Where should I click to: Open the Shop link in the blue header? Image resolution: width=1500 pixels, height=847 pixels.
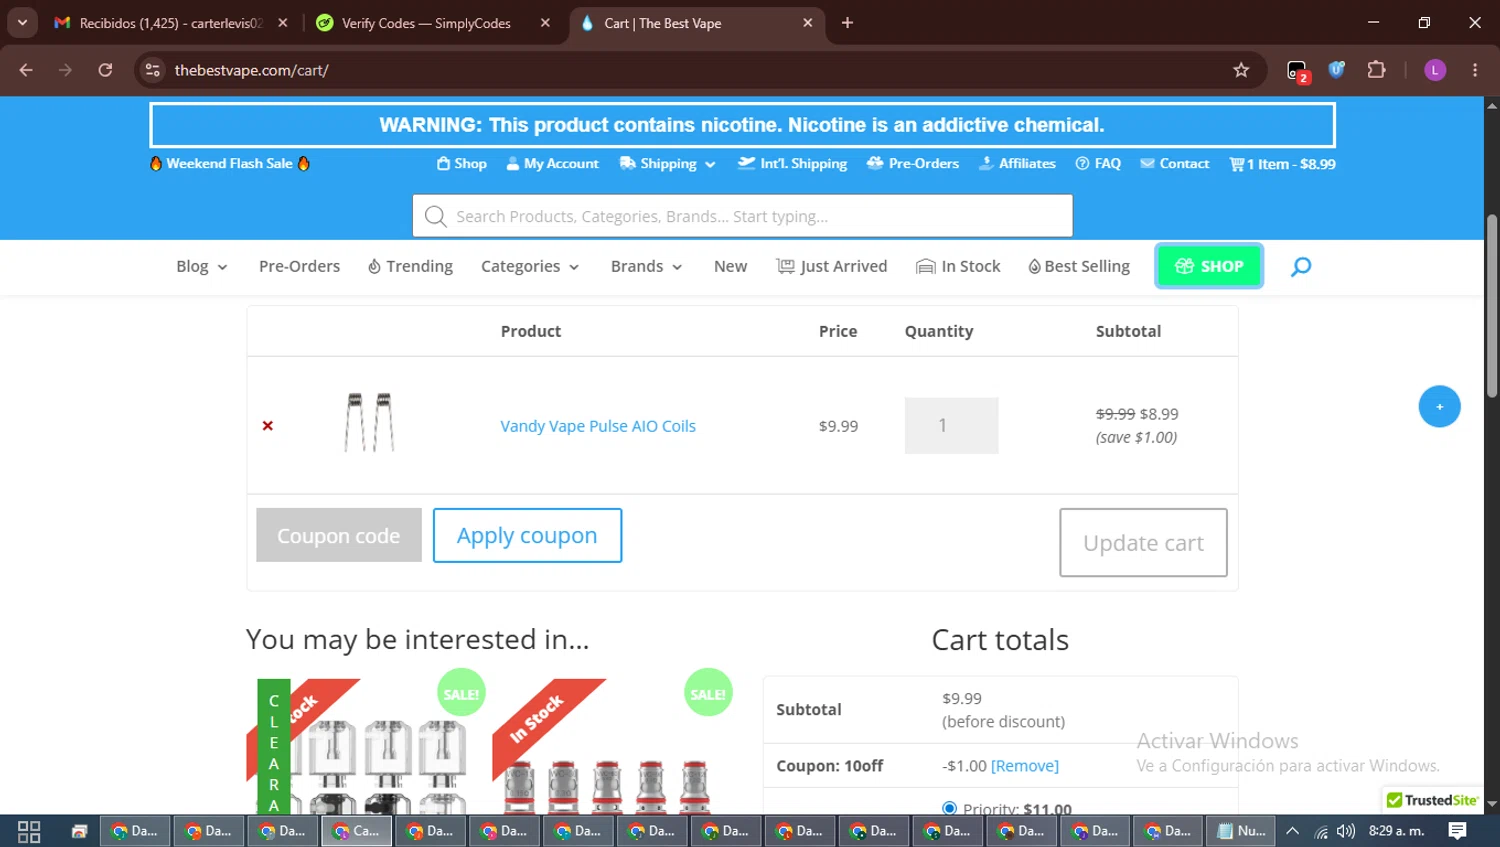click(462, 164)
